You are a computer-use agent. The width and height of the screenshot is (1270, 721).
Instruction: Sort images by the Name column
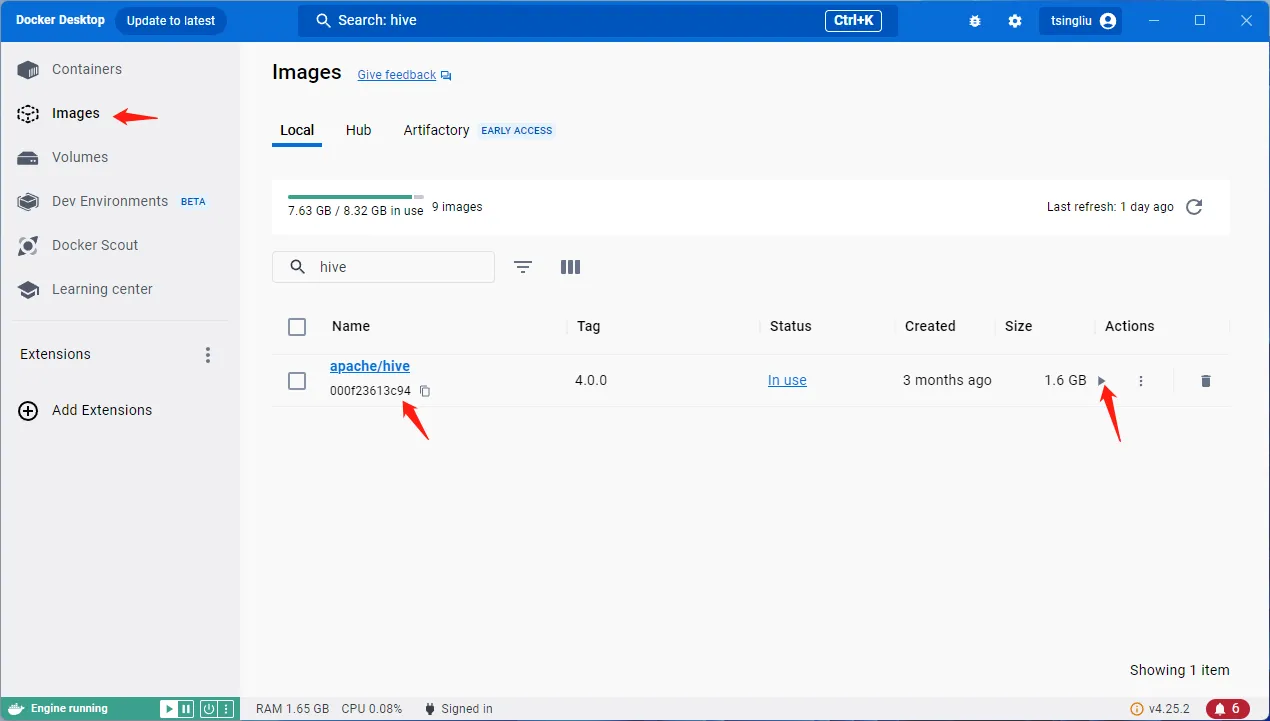[x=351, y=326]
